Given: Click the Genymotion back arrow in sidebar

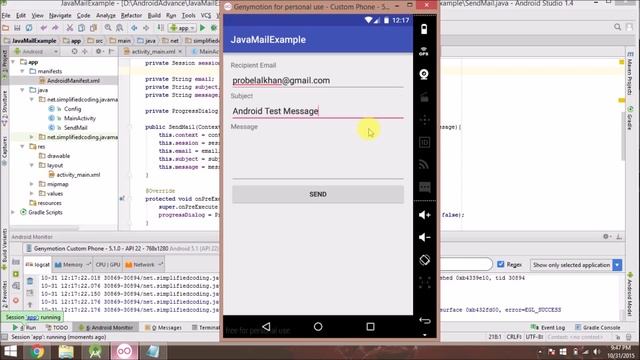Looking at the screenshot, I should (424, 321).
